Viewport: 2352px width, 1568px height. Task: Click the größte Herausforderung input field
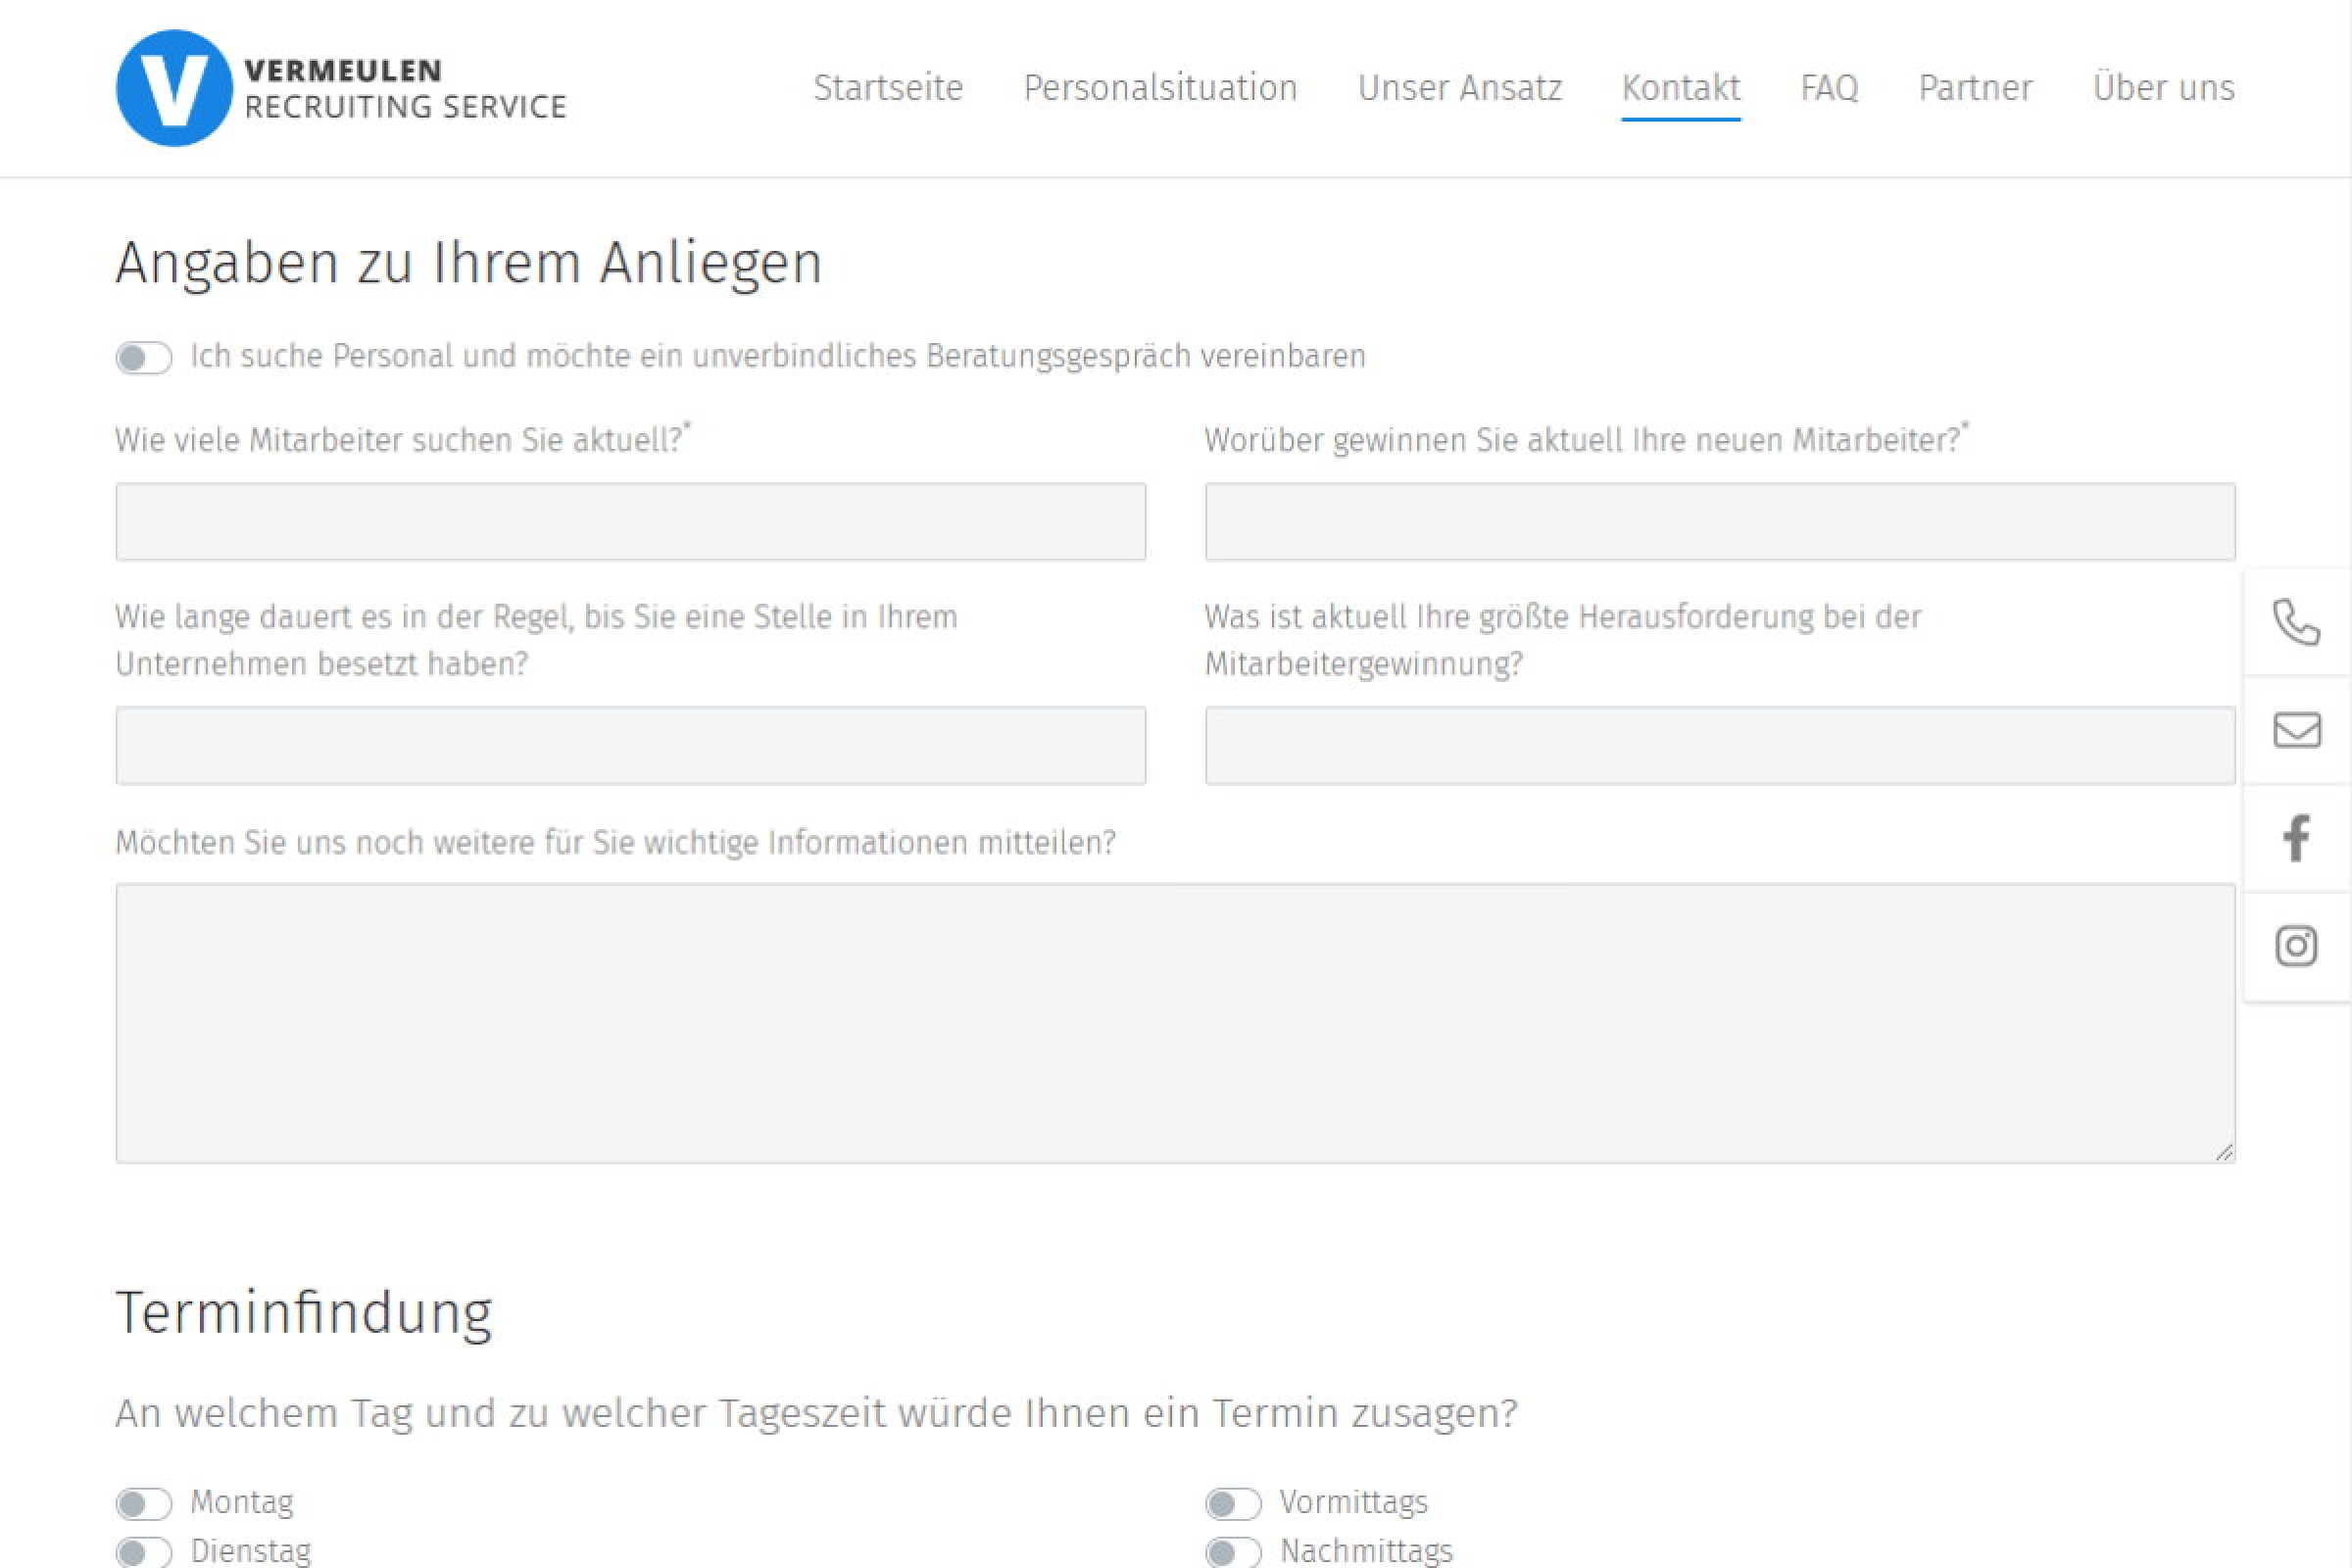pyautogui.click(x=1720, y=746)
